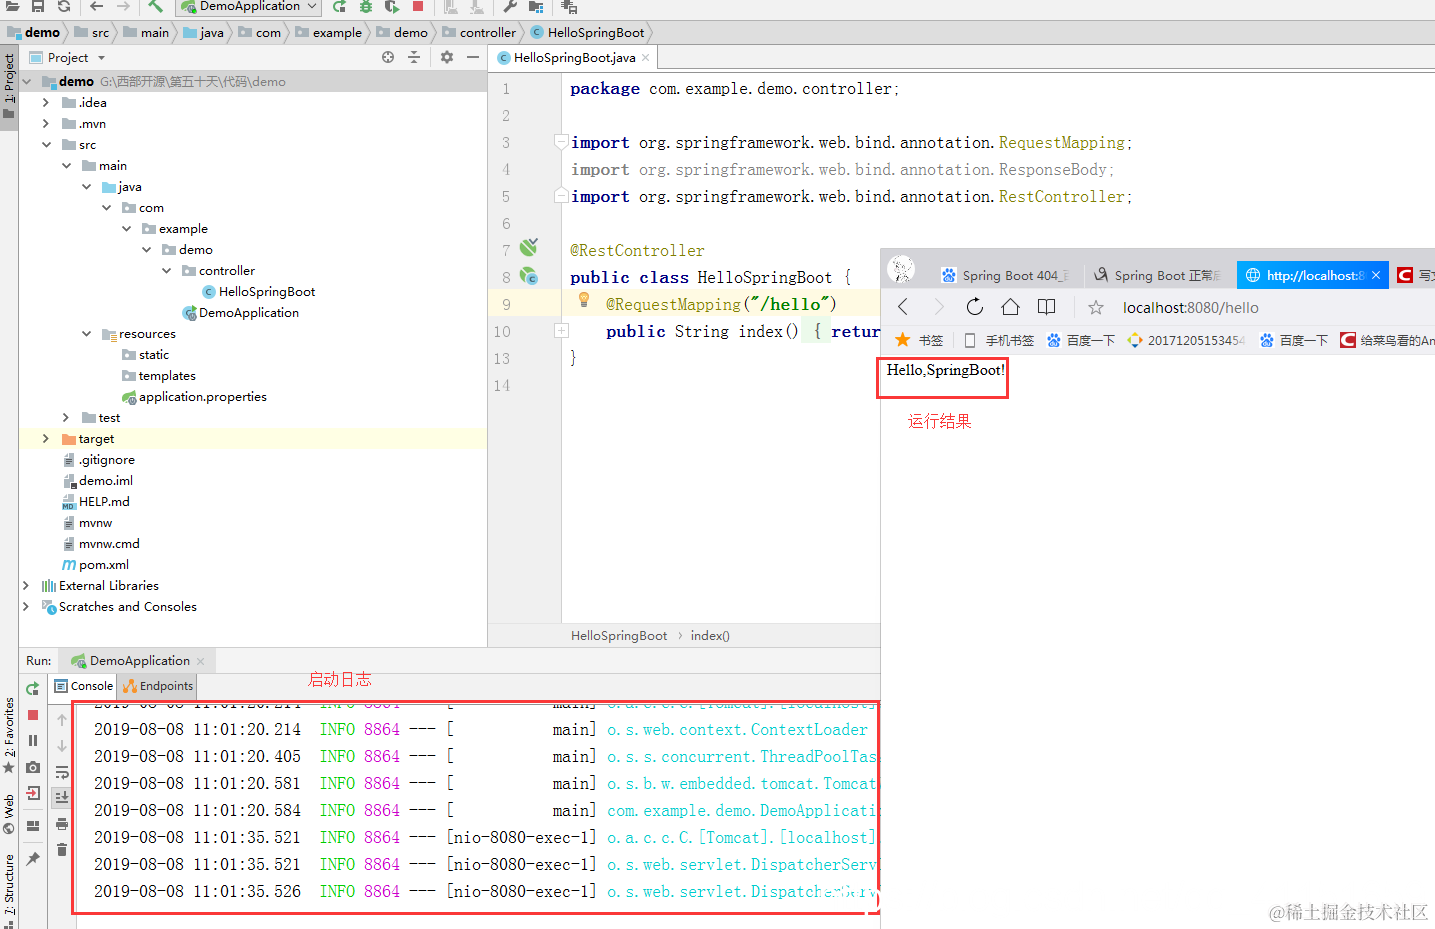The height and width of the screenshot is (929, 1435).
Task: Click the index() editor breadcrumb at bottom
Action: [x=710, y=635]
